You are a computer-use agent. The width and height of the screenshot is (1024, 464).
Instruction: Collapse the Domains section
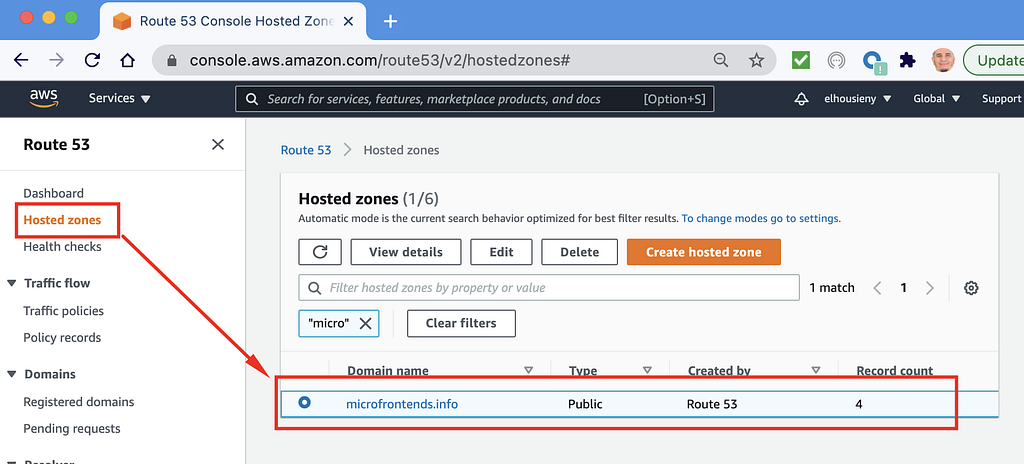[12, 374]
